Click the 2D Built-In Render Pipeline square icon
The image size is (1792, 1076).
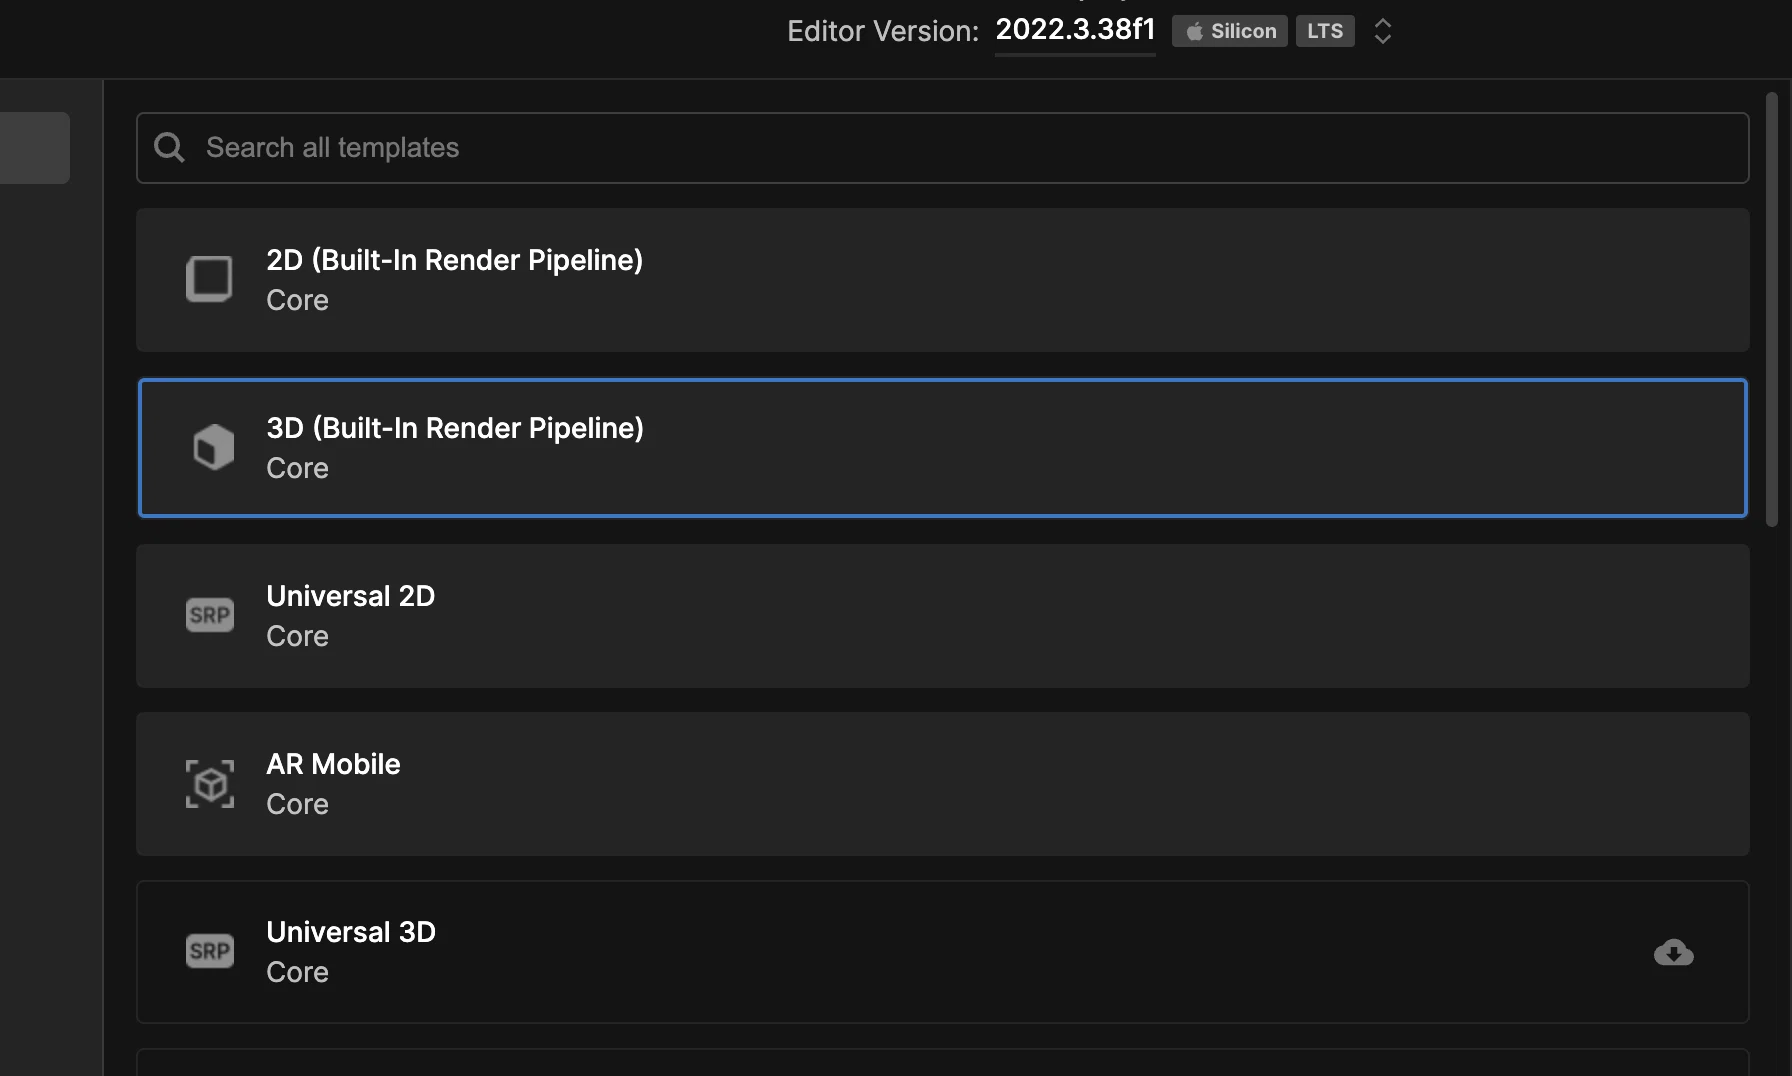209,279
